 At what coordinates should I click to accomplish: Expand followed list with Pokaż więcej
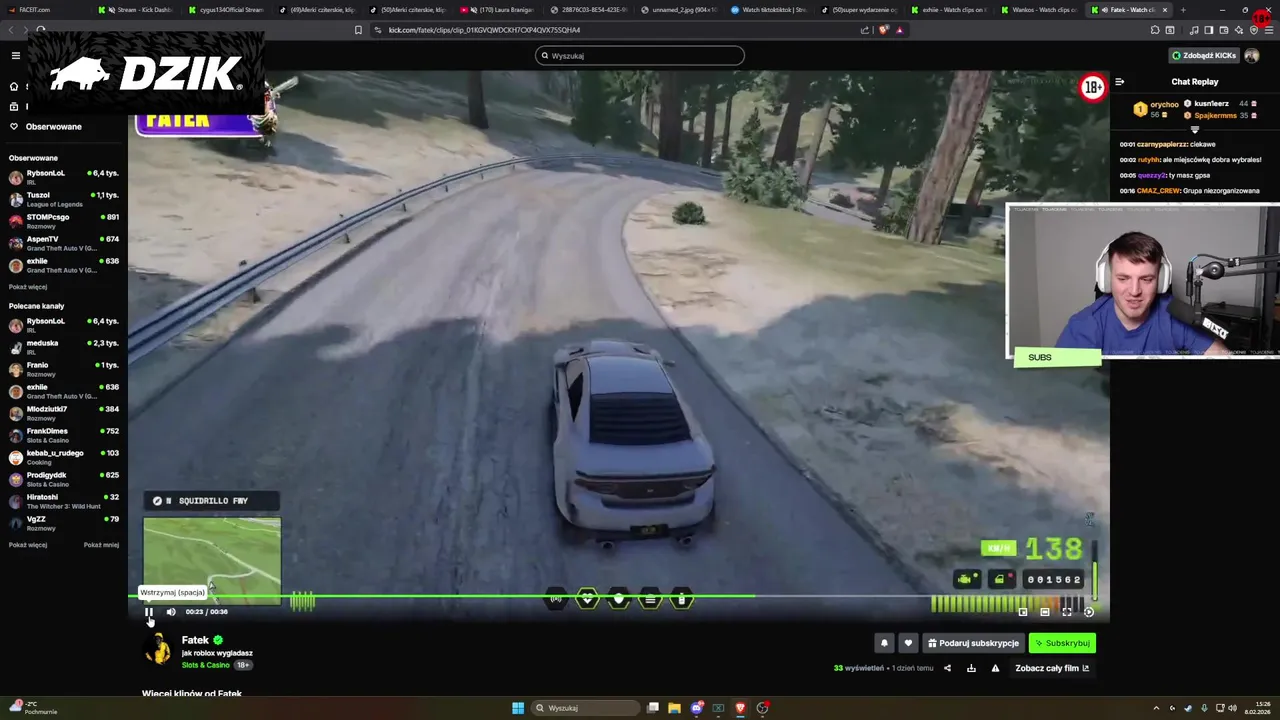click(x=28, y=287)
